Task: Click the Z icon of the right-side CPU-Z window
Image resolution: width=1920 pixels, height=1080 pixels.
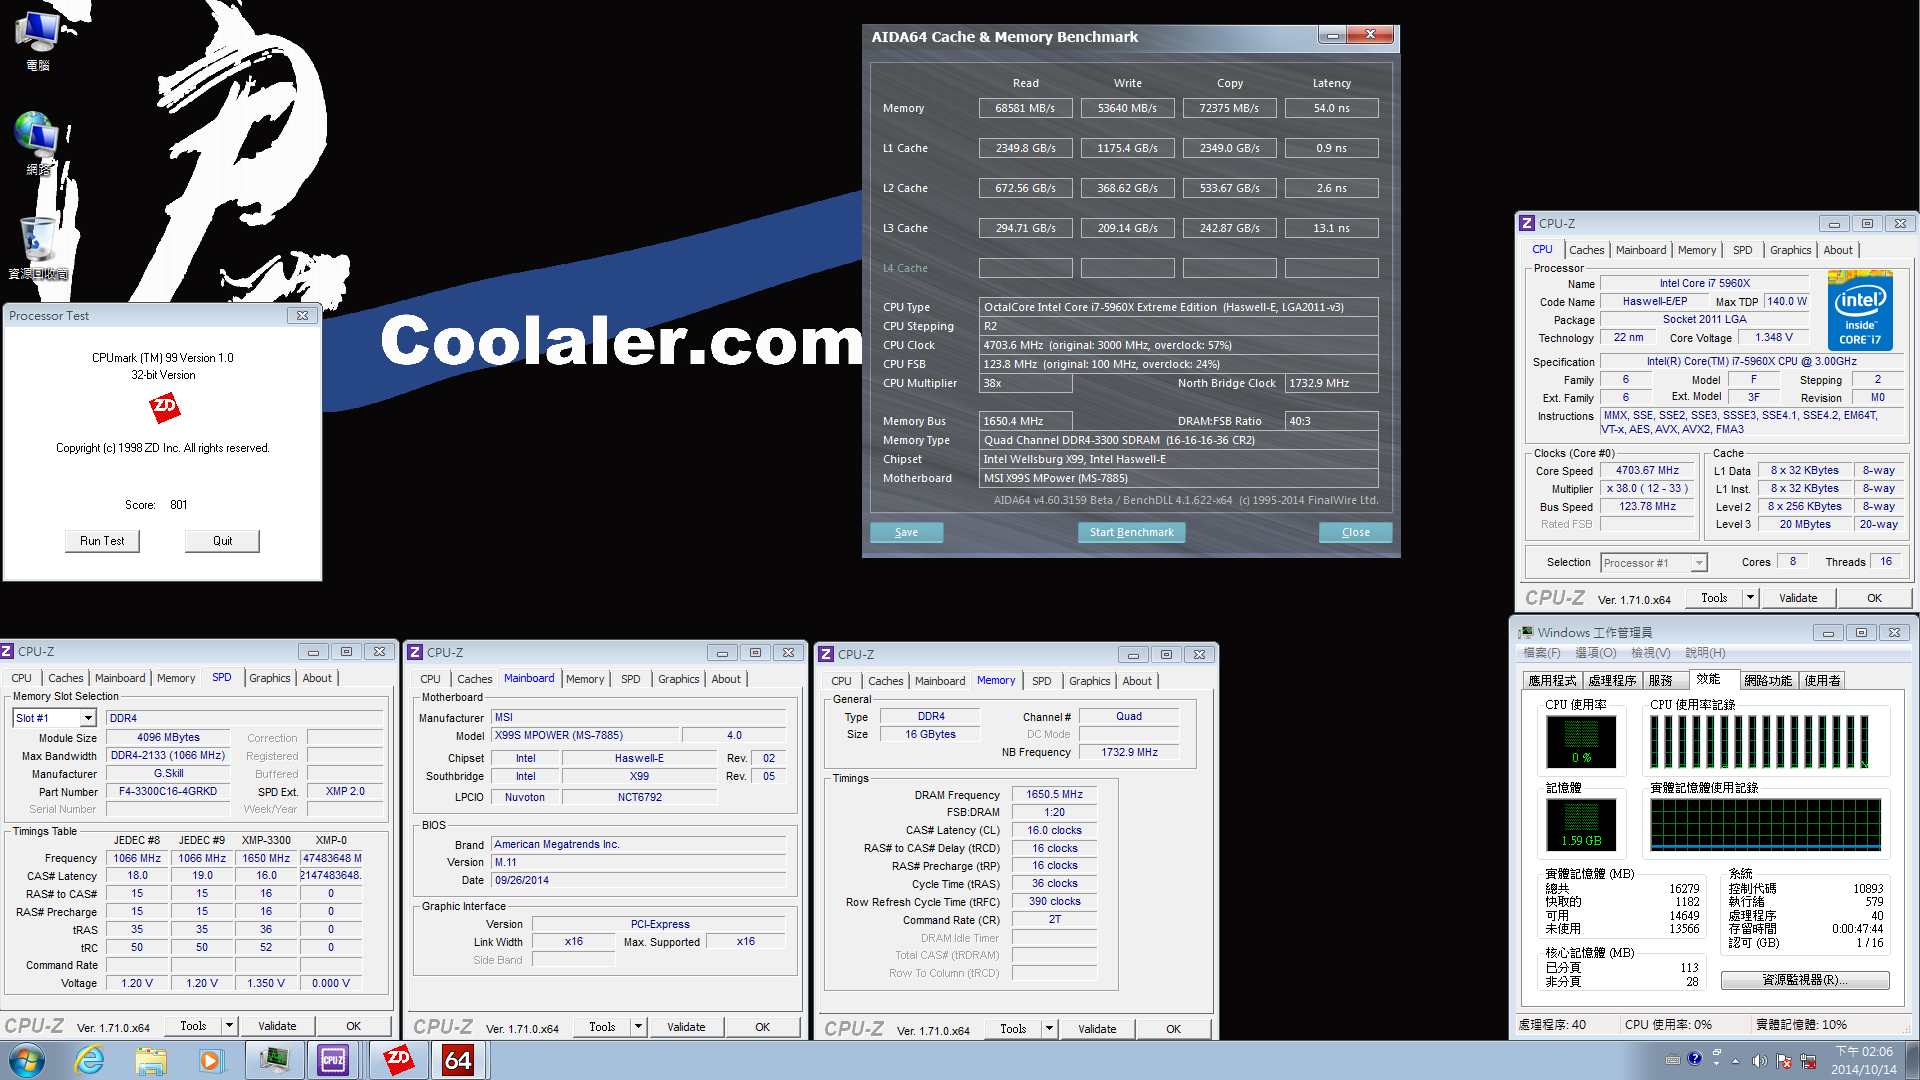Action: click(x=1527, y=224)
